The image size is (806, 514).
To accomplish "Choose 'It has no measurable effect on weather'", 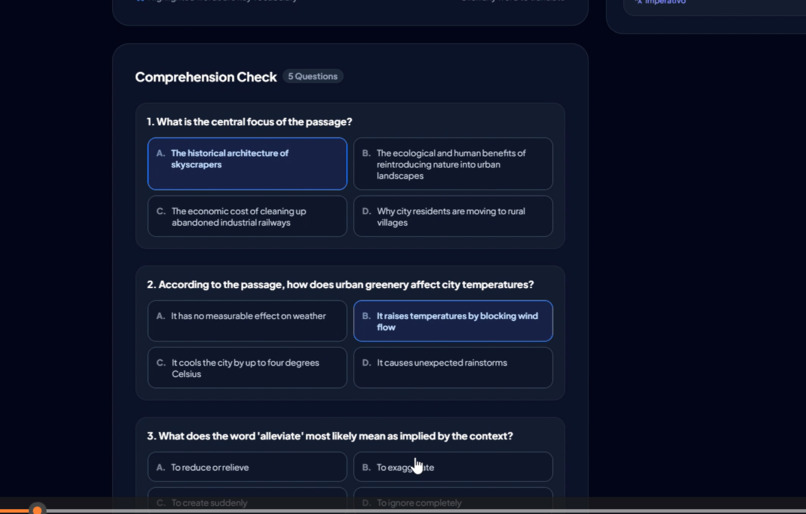I will pyautogui.click(x=247, y=321).
